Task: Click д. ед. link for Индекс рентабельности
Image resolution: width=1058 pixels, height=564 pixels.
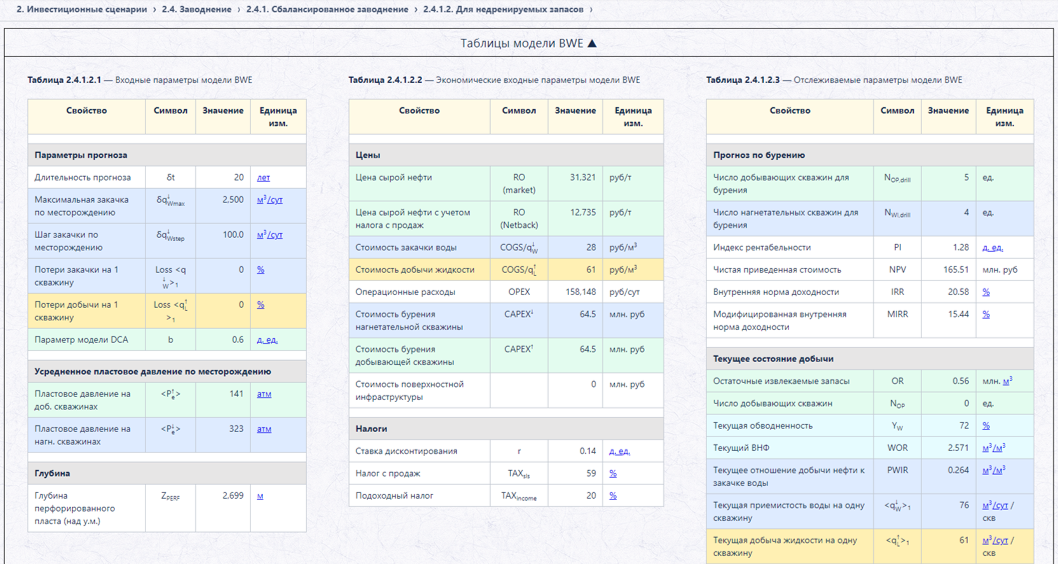Action: [993, 248]
